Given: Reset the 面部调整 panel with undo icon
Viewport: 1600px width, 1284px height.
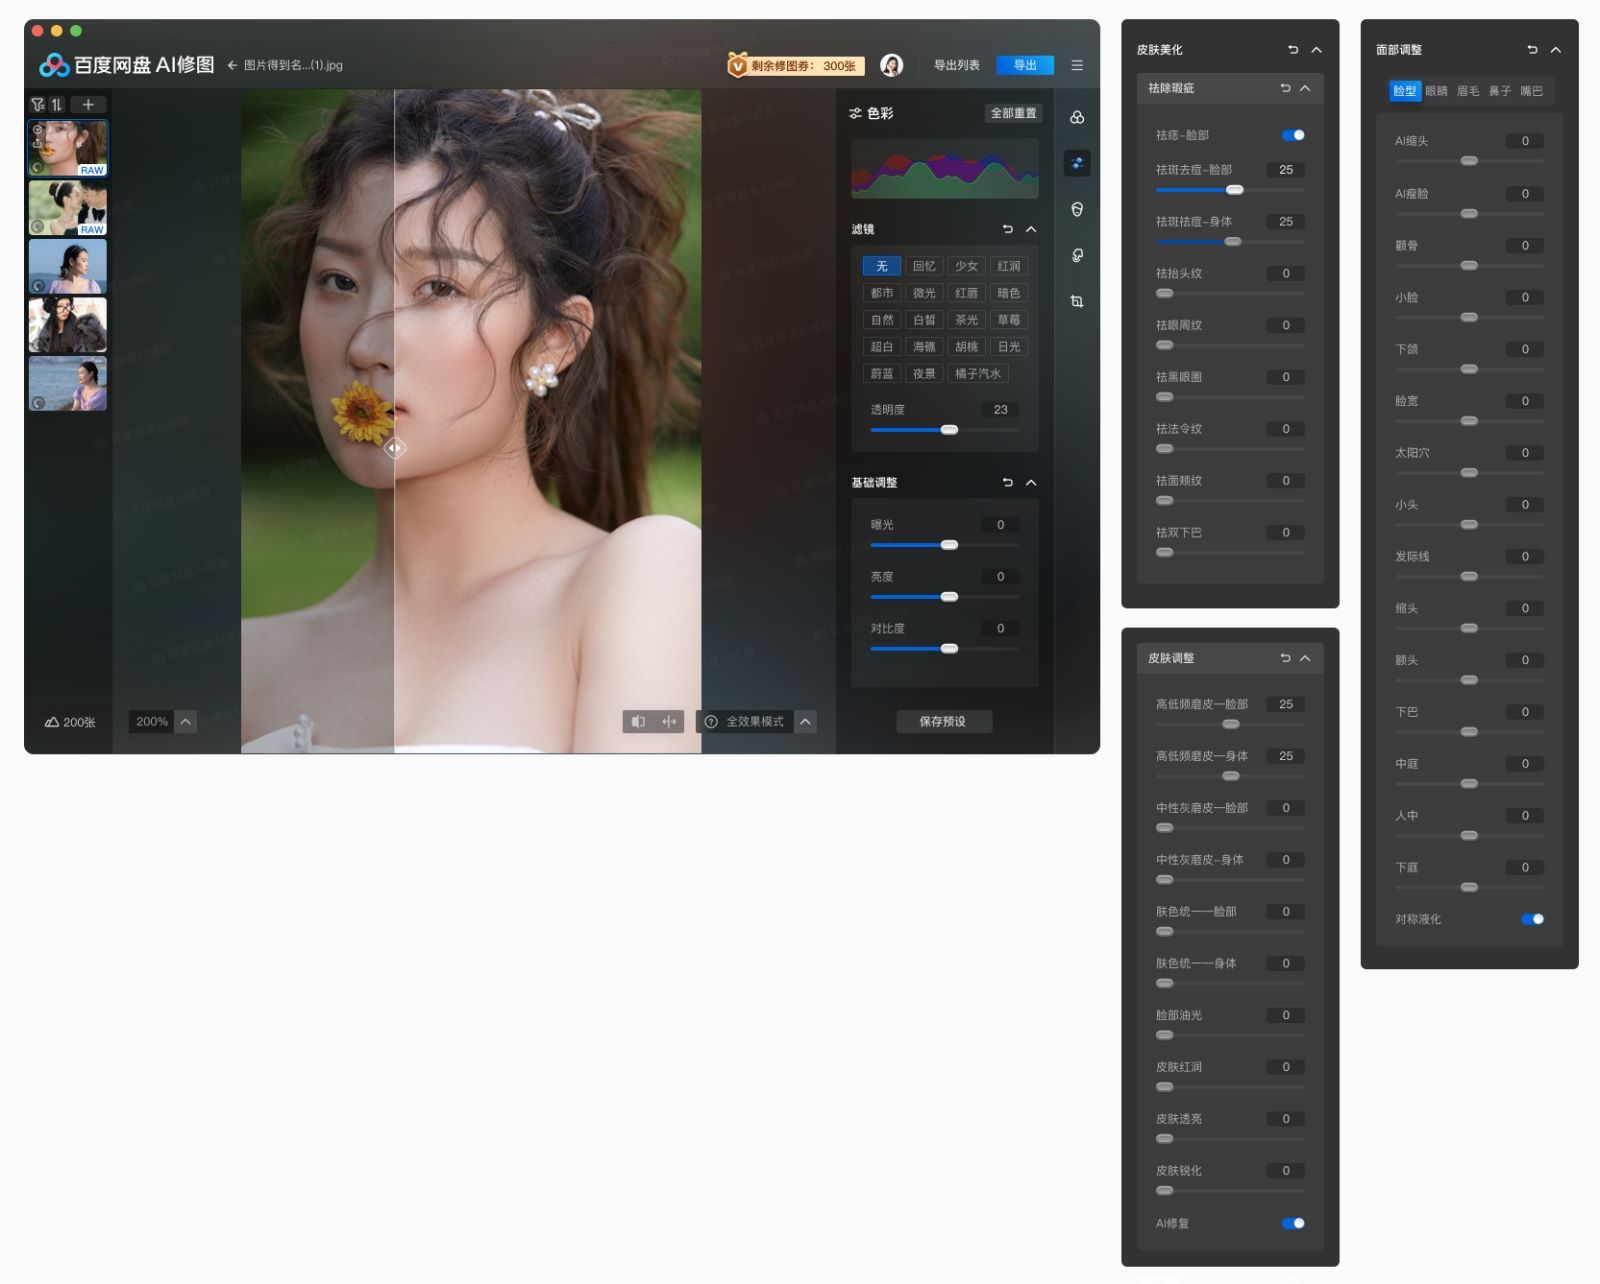Looking at the screenshot, I should click(1531, 49).
